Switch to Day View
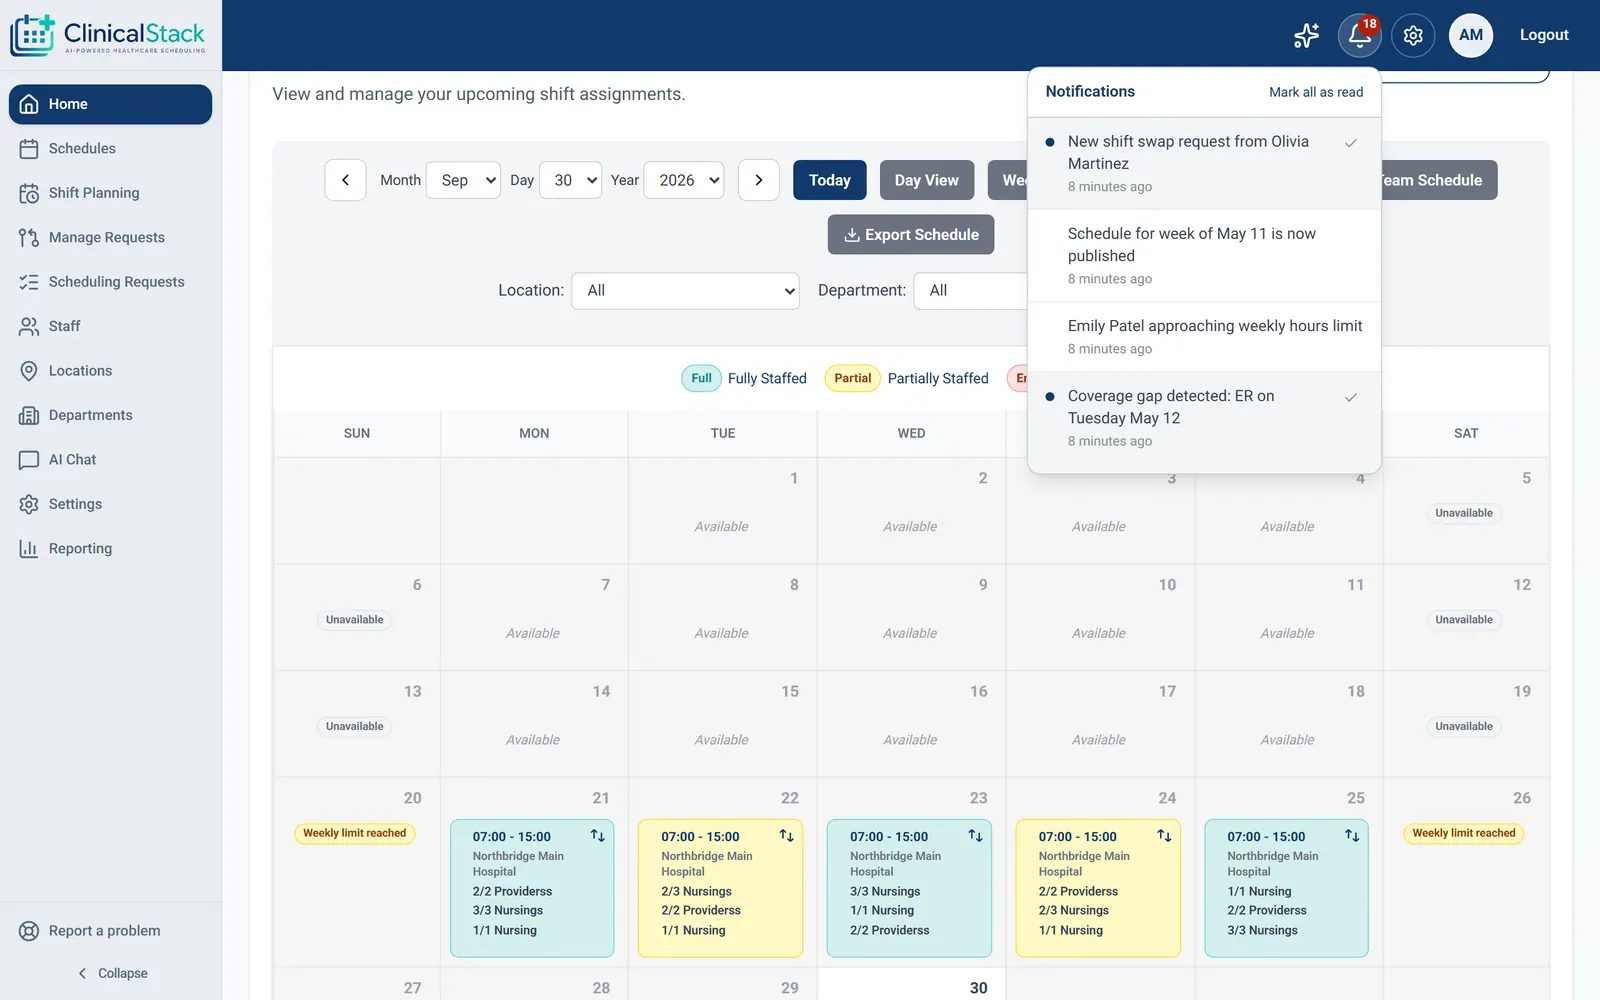Viewport: 1600px width, 1000px height. click(926, 180)
